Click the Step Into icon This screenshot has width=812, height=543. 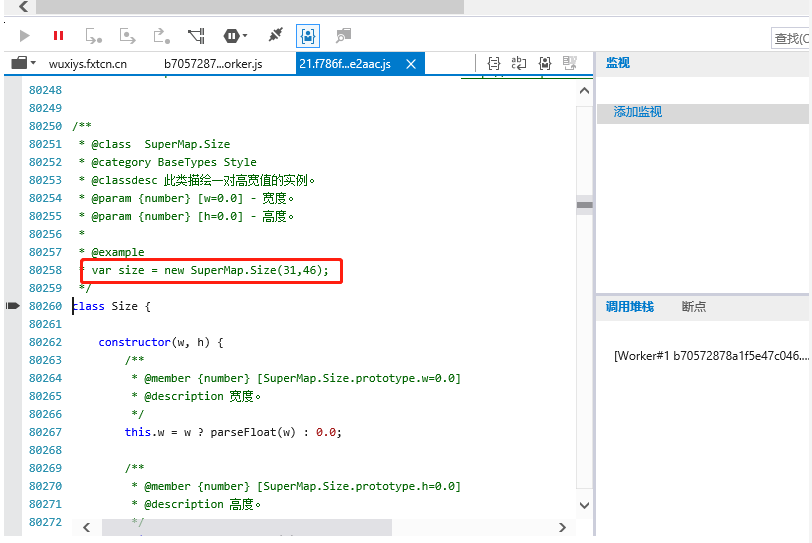point(94,36)
